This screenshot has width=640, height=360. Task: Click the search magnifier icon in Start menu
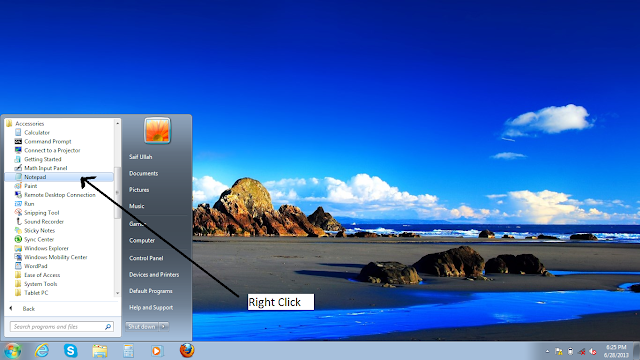coord(108,327)
